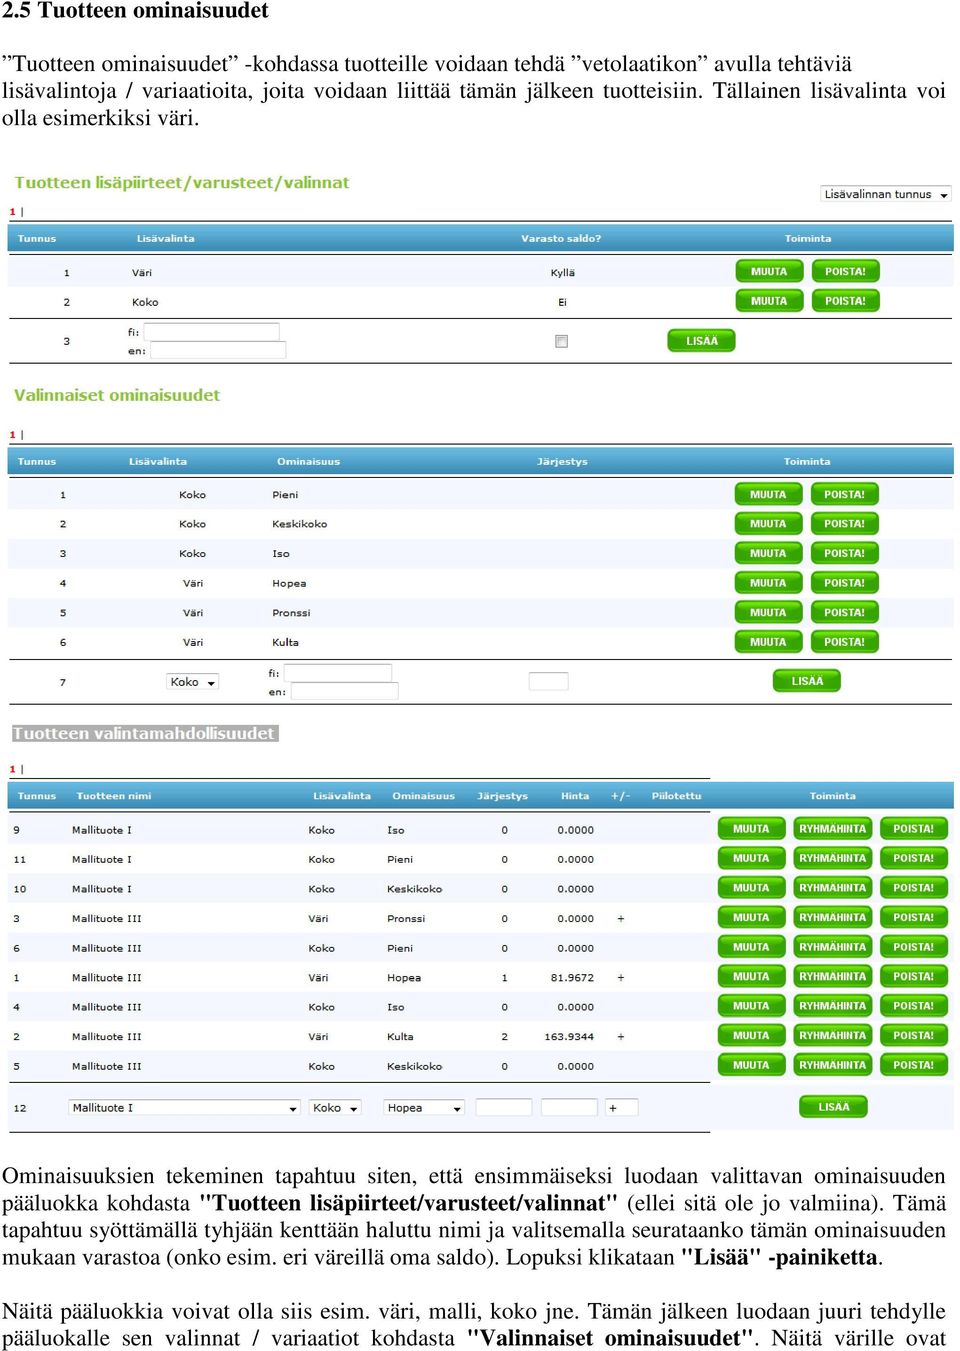This screenshot has width=960, height=1351.
Task: Click POISTA! for the Iso attribute row
Action: 844,554
